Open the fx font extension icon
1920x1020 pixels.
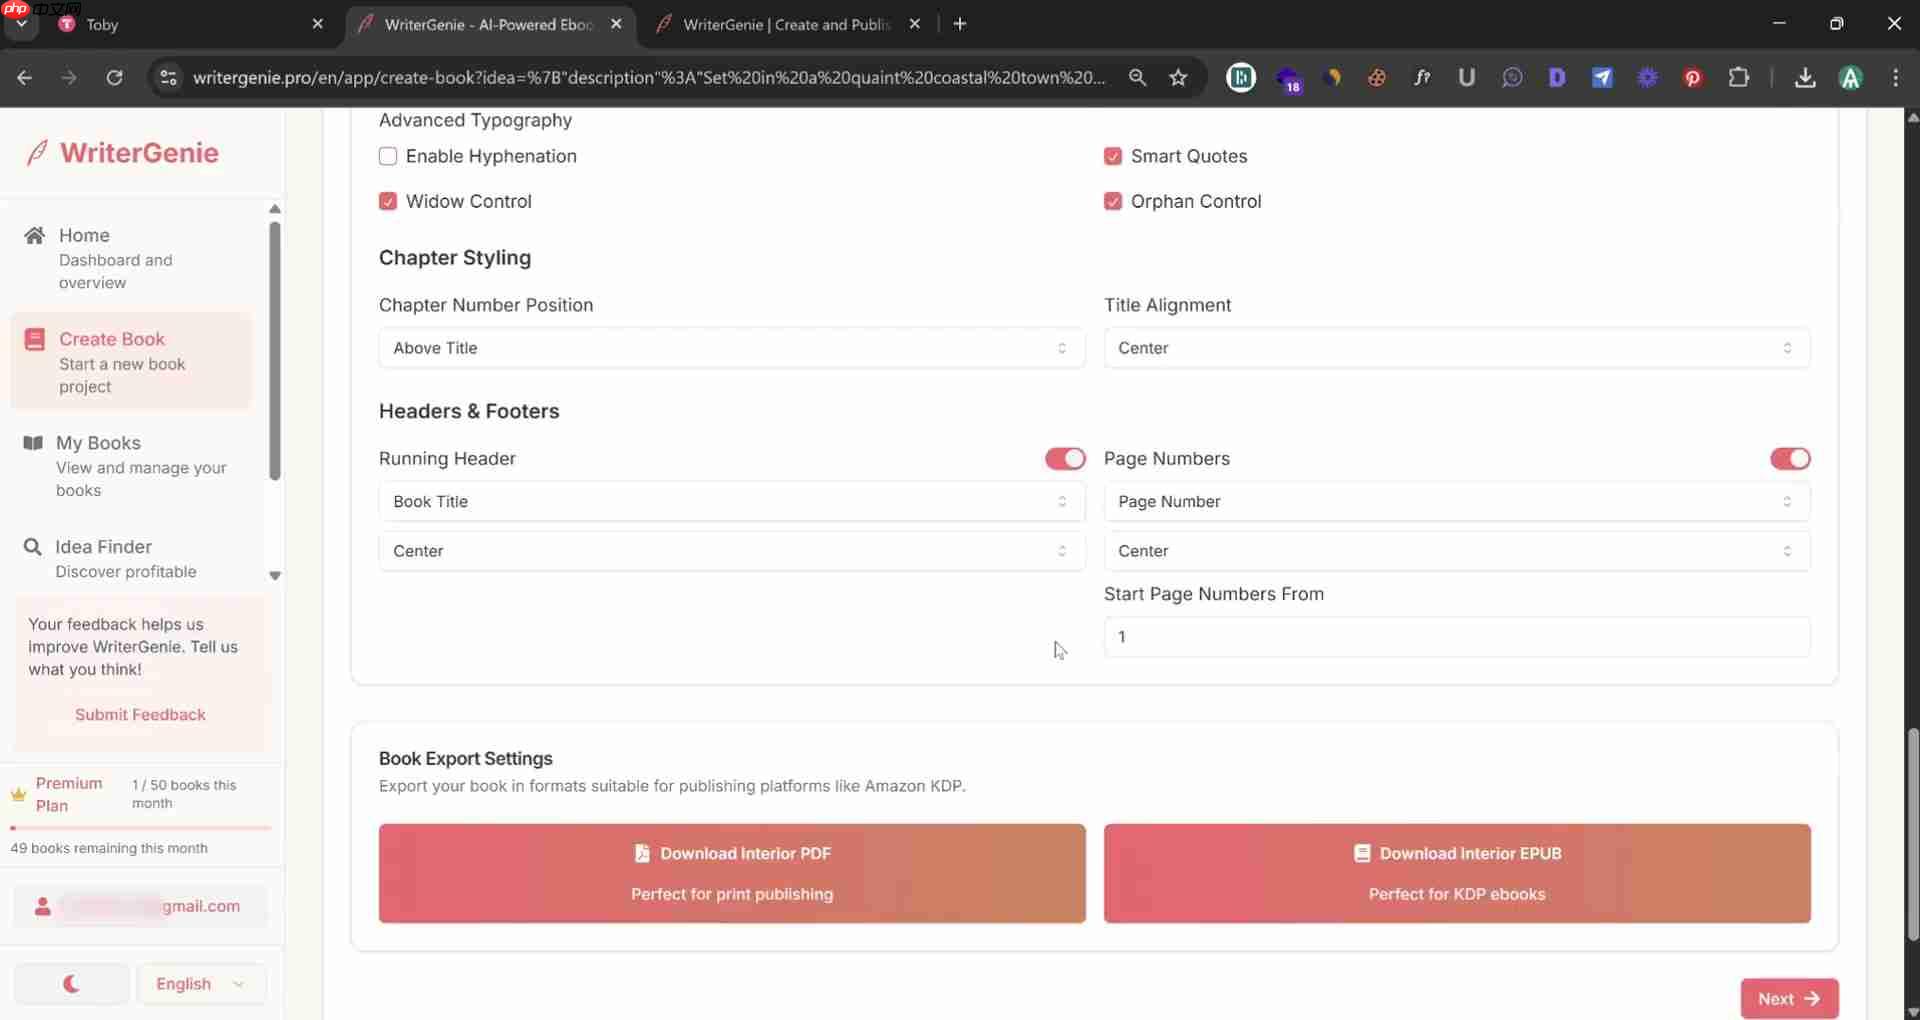pyautogui.click(x=1421, y=77)
